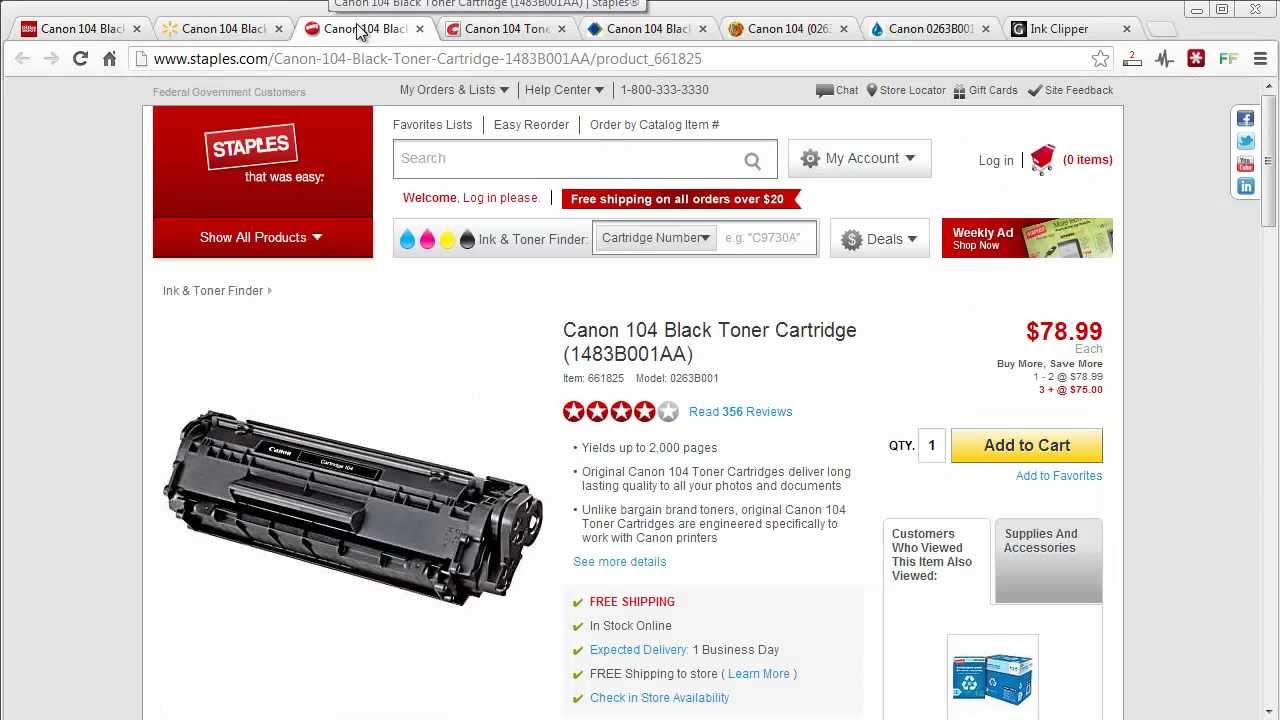Click the search magnifier icon

(x=752, y=160)
